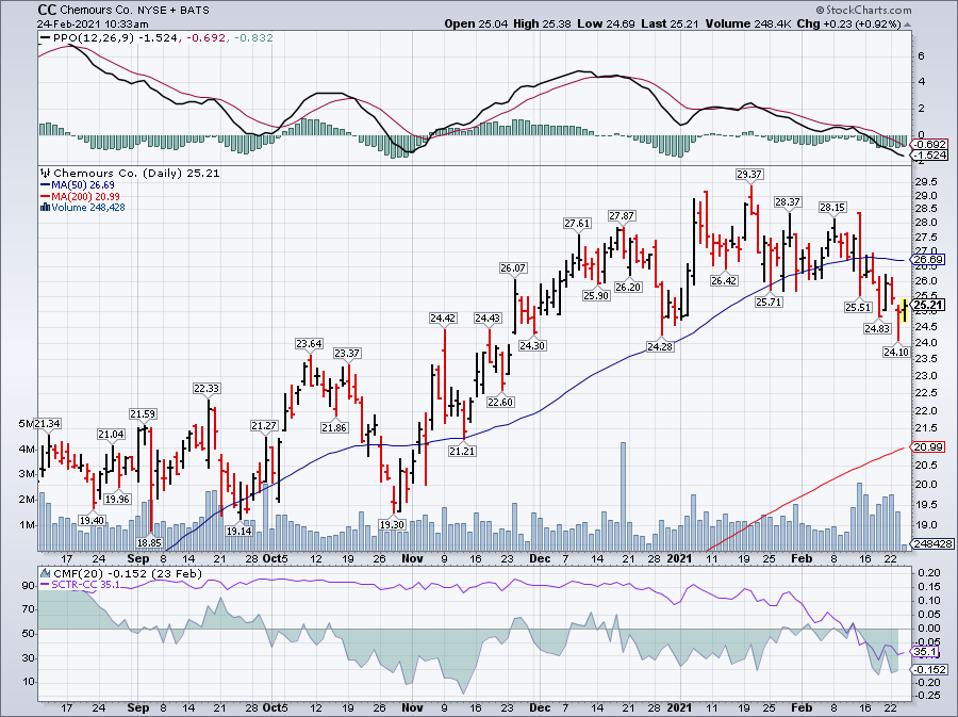Click the 22.33 high price label
Screen dimensions: 958x717
pos(207,388)
